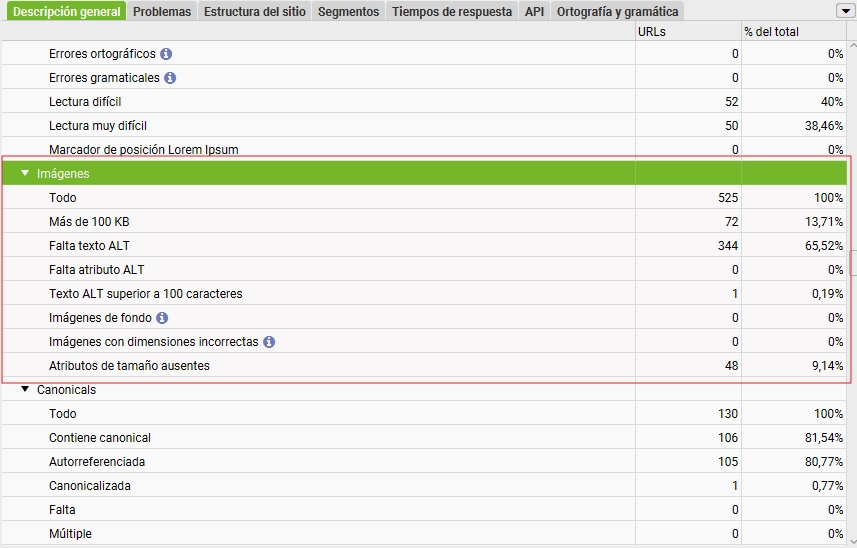
Task: Select the Lectura difícil row
Action: pyautogui.click(x=424, y=102)
